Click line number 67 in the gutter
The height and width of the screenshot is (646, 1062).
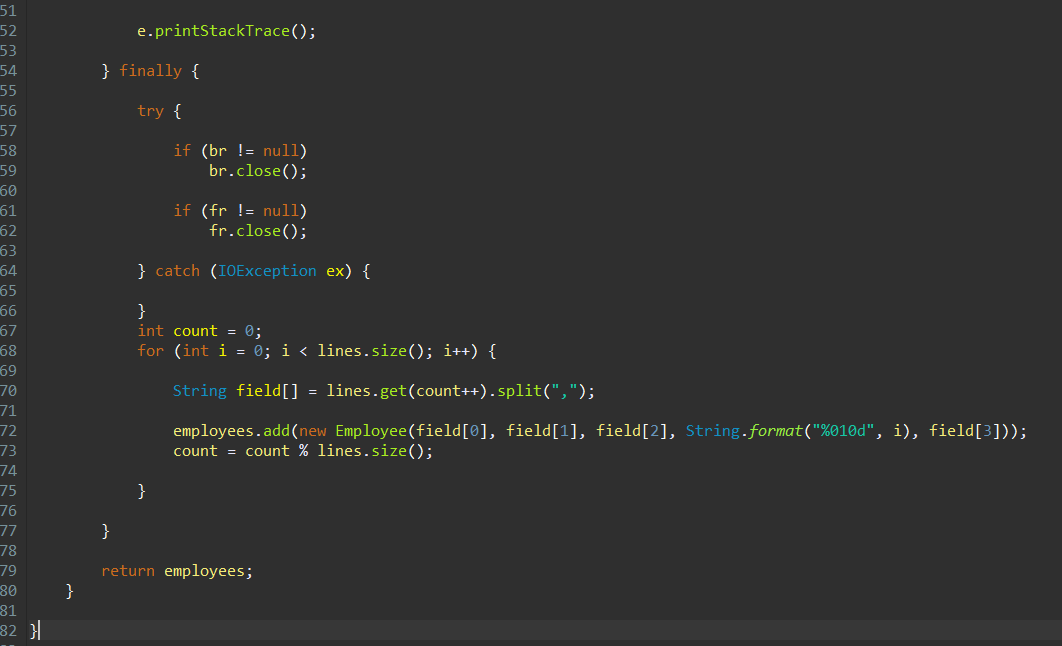click(10, 330)
